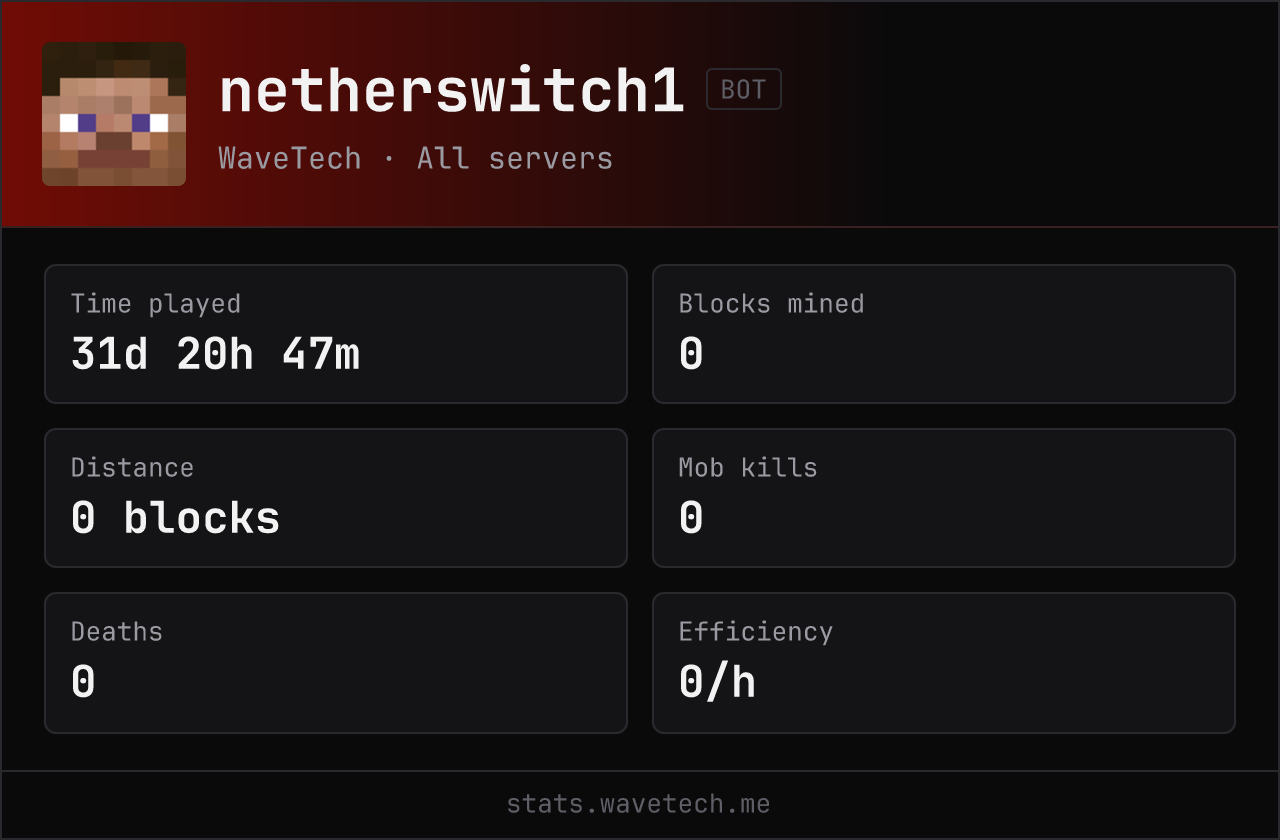Open the Distance stat card

point(336,498)
